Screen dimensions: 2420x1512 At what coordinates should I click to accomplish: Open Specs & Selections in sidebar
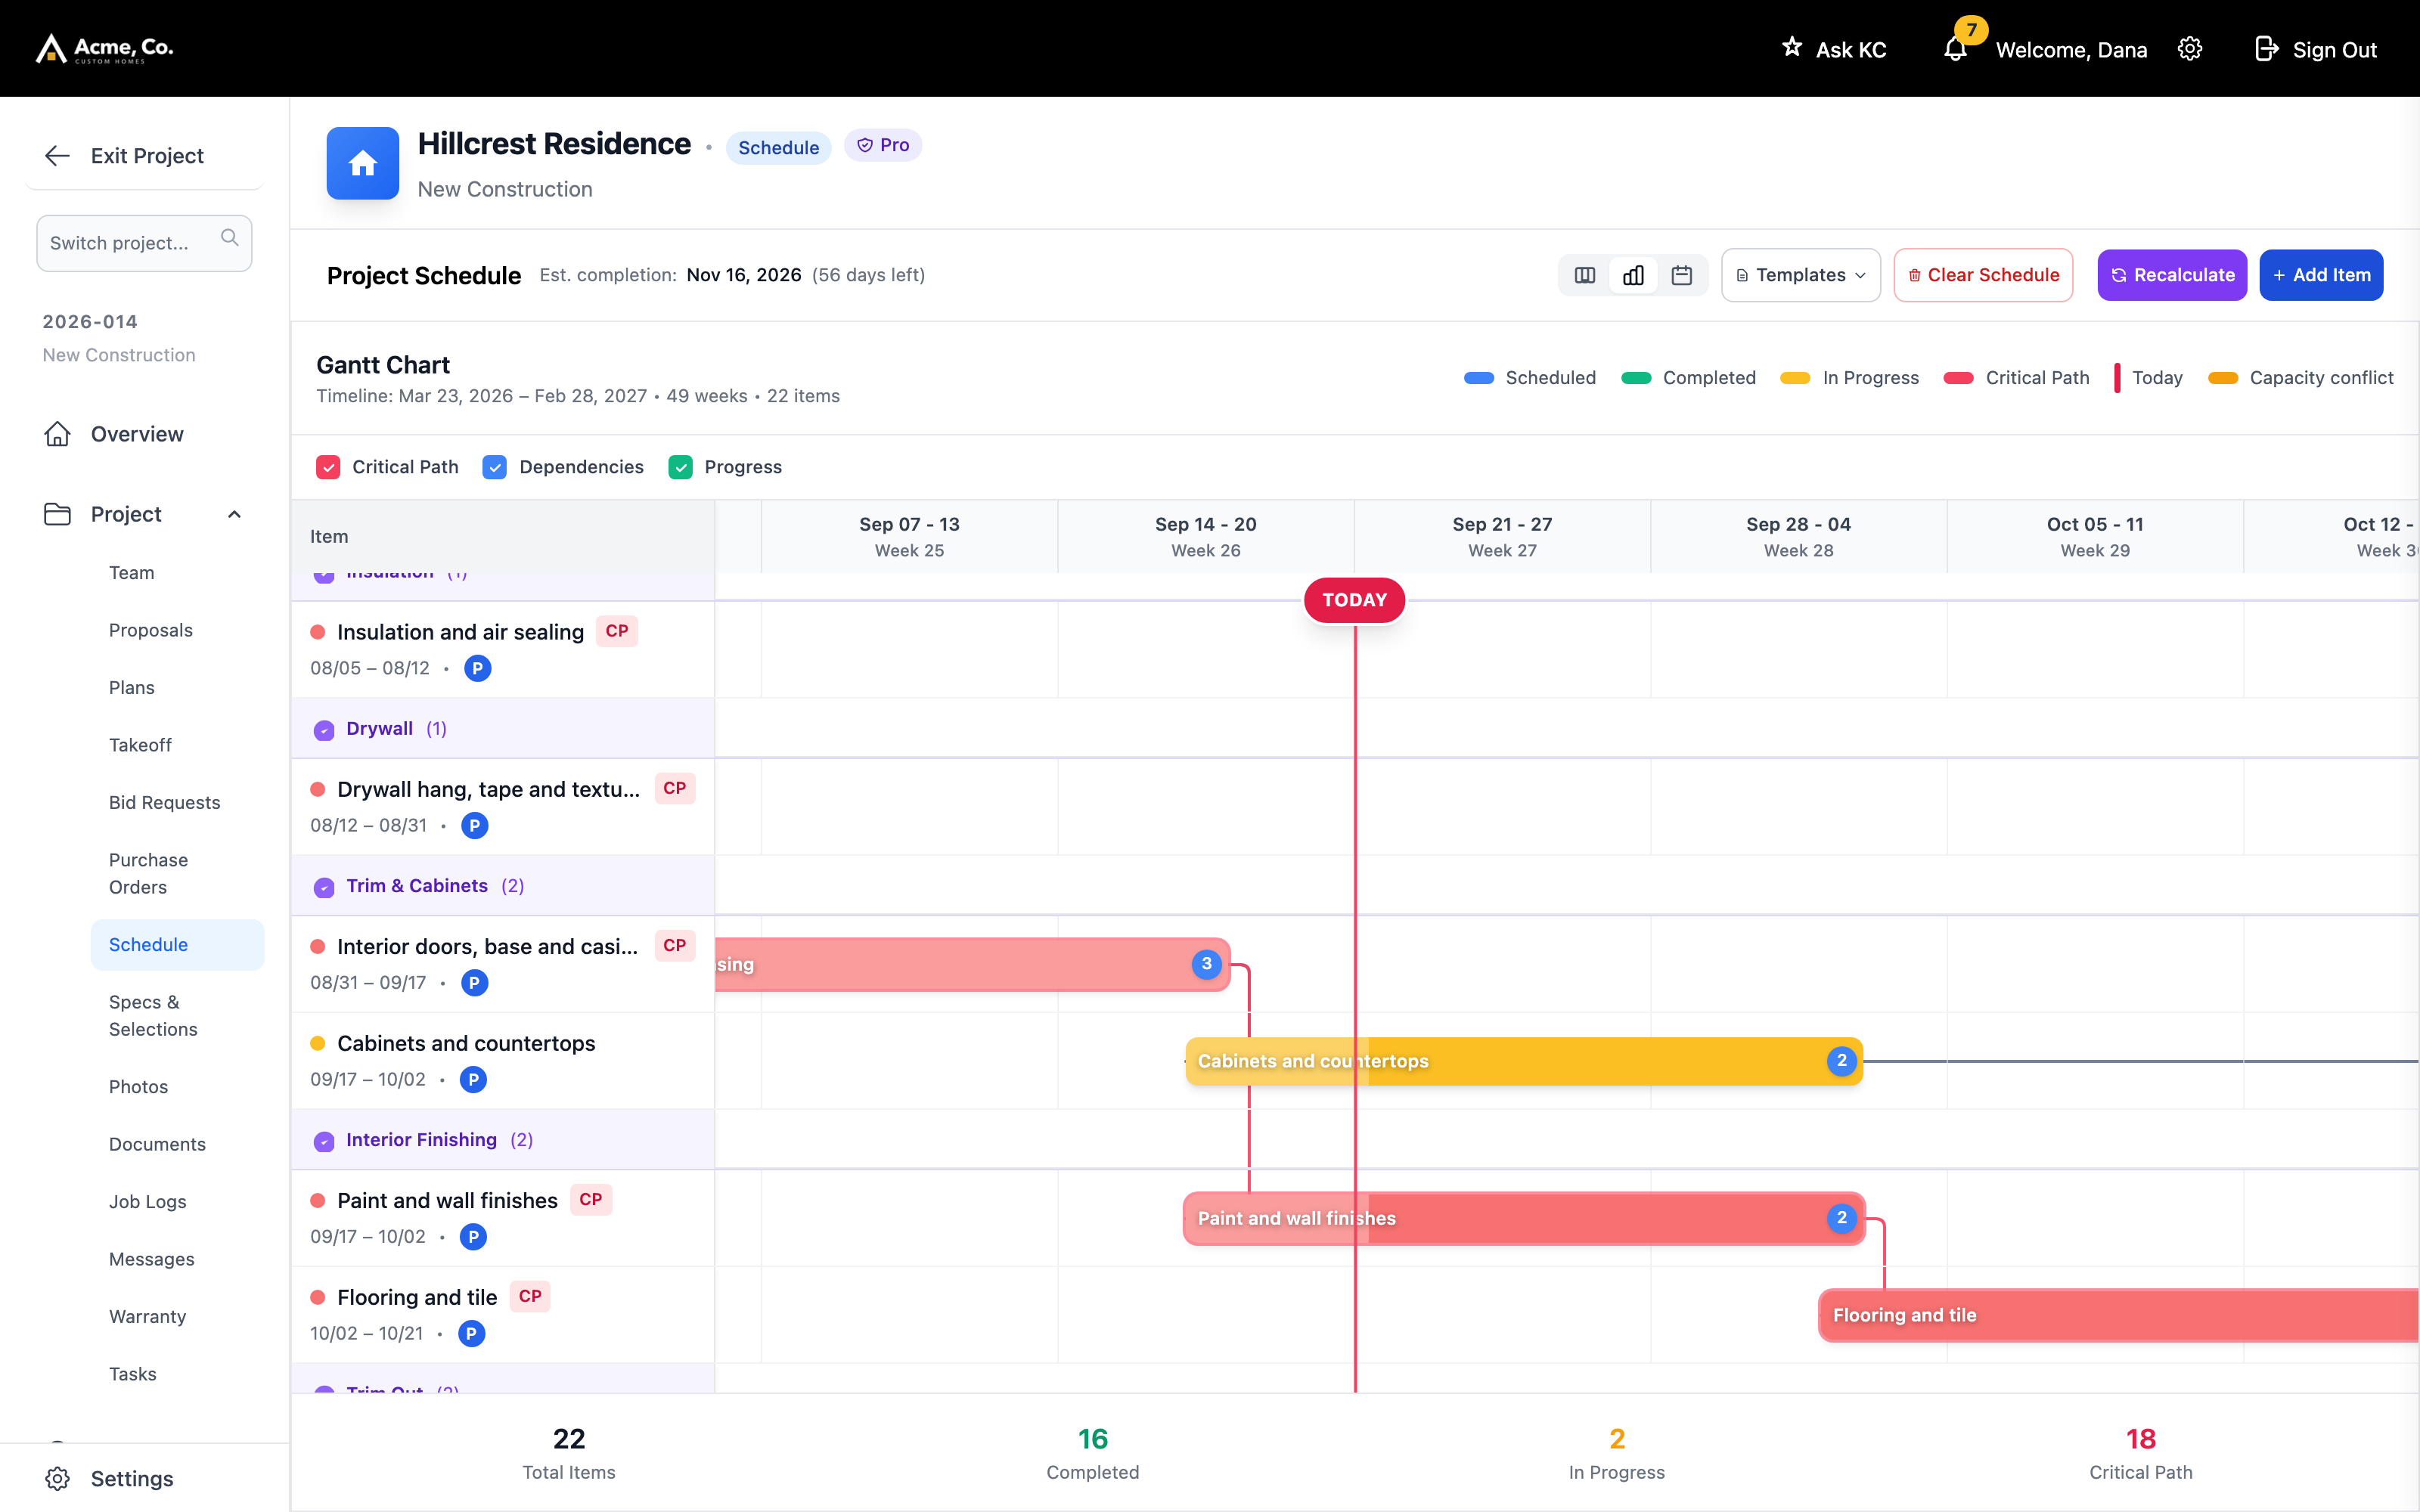click(153, 1015)
